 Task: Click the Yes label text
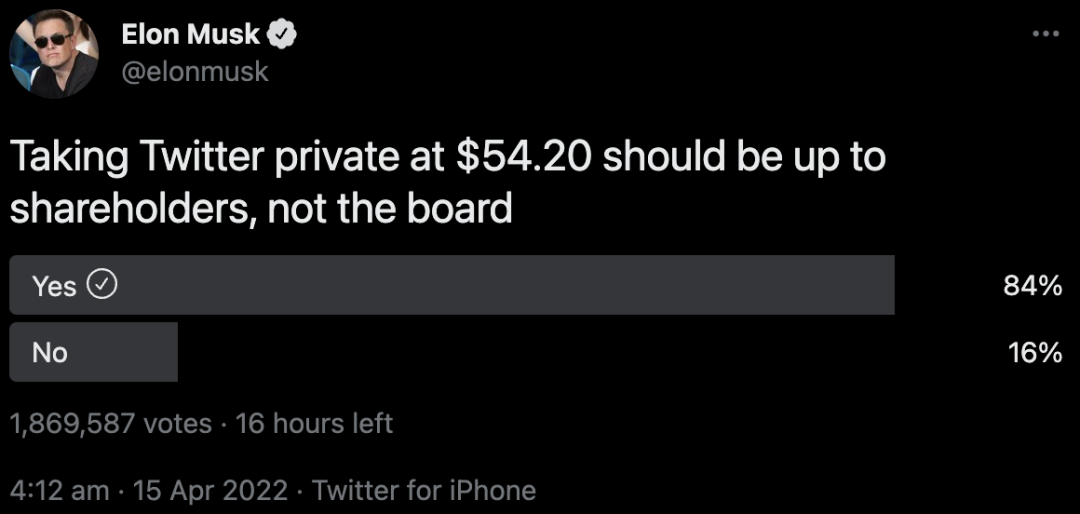(54, 286)
